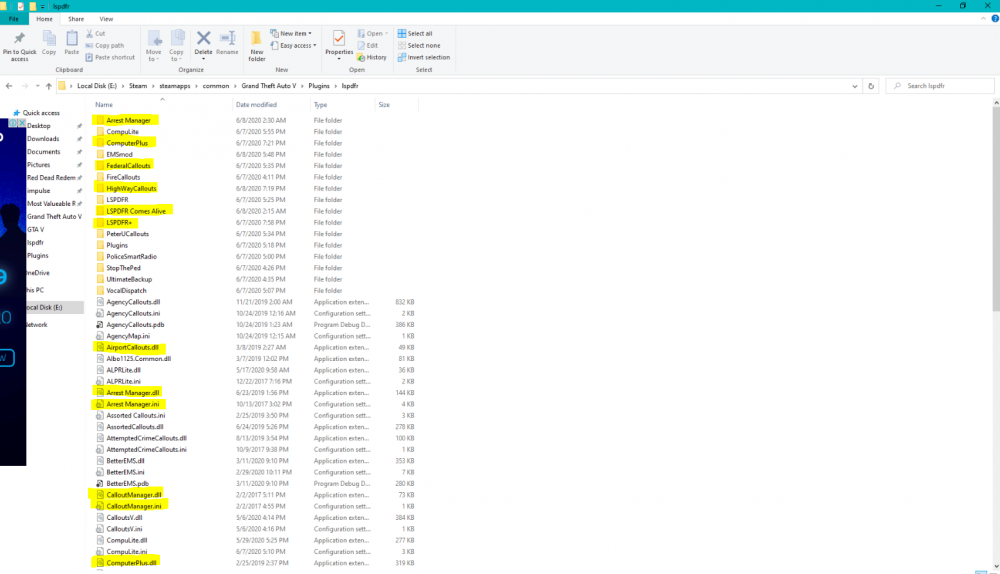Select the UltimateBackup folder
This screenshot has height=574, width=1000.
[x=129, y=279]
